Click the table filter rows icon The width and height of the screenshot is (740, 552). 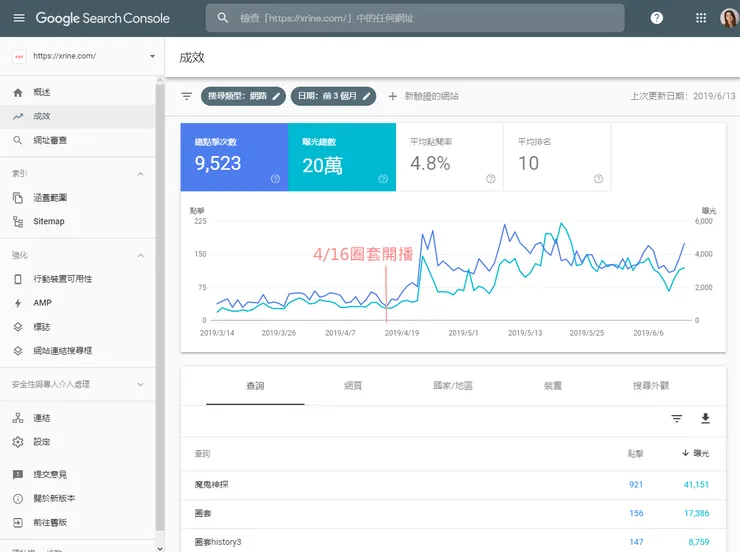point(677,419)
